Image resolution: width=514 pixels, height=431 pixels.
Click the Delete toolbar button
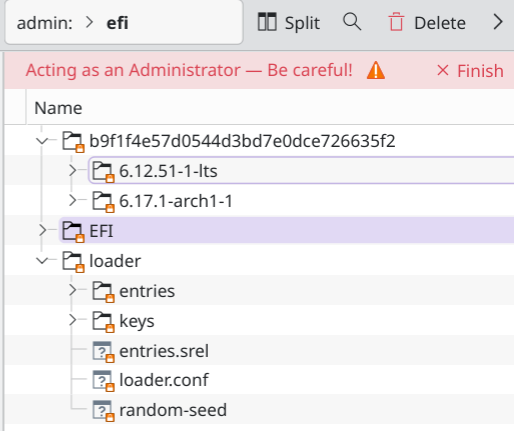[427, 23]
